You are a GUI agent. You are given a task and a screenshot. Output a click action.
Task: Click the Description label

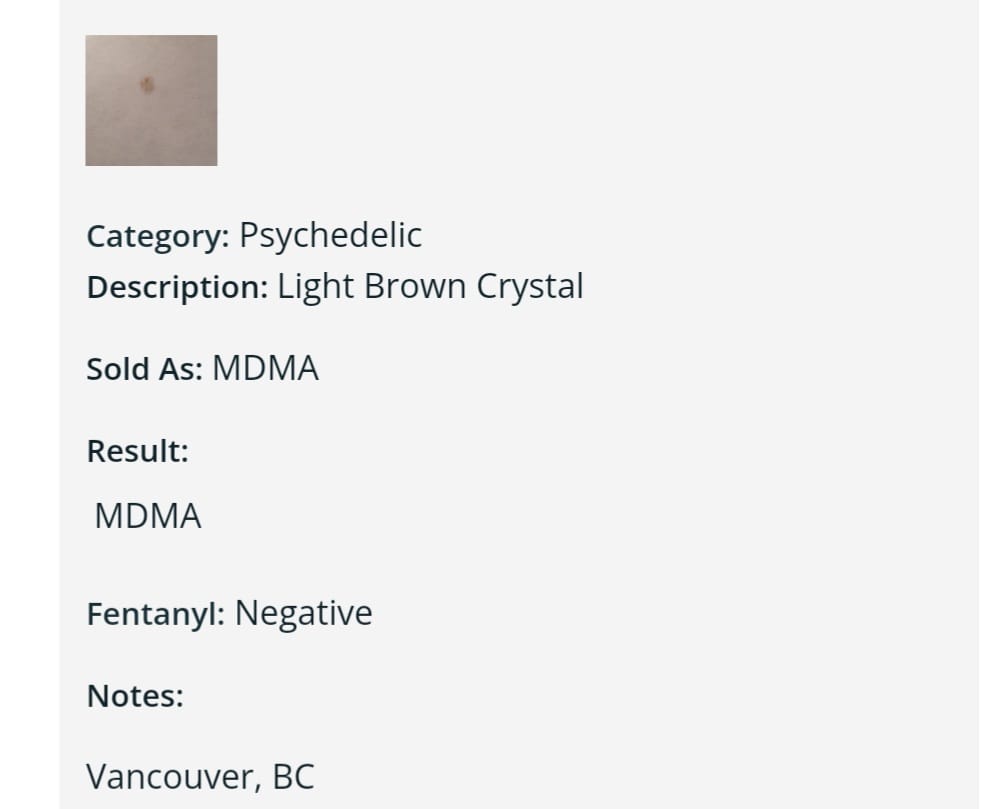pyautogui.click(x=178, y=287)
